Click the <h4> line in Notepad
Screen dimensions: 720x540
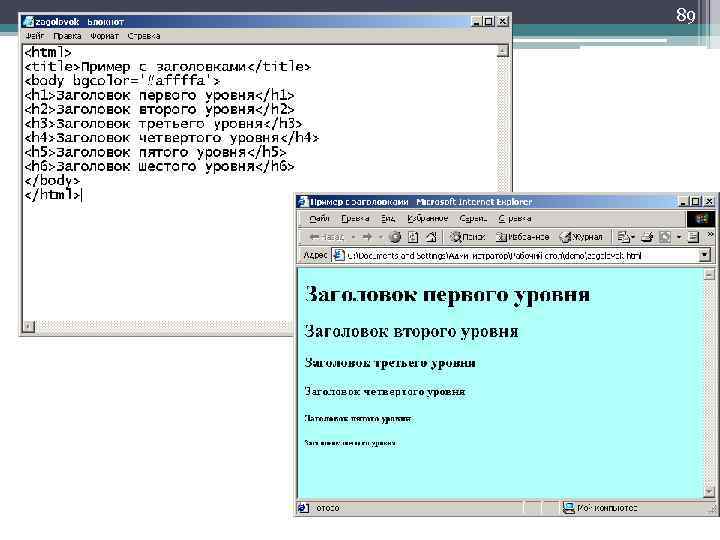(171, 138)
